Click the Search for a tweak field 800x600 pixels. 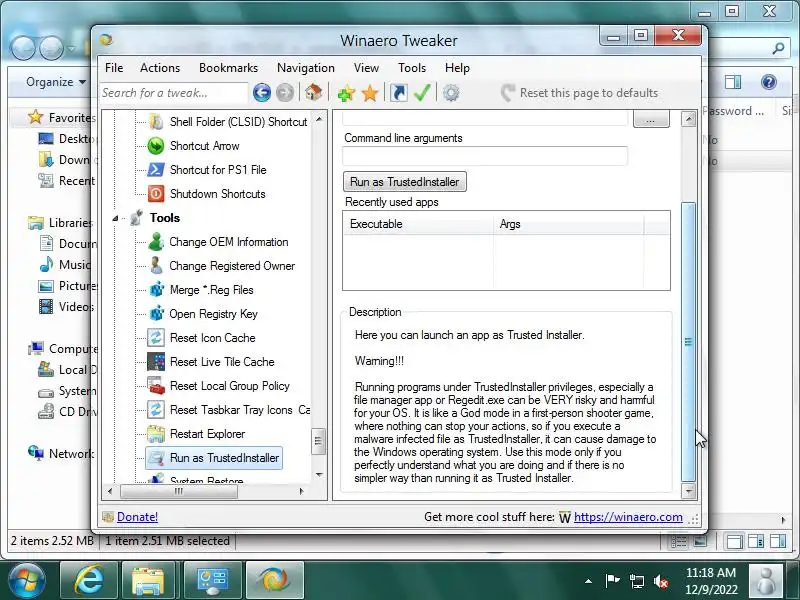[x=173, y=93]
